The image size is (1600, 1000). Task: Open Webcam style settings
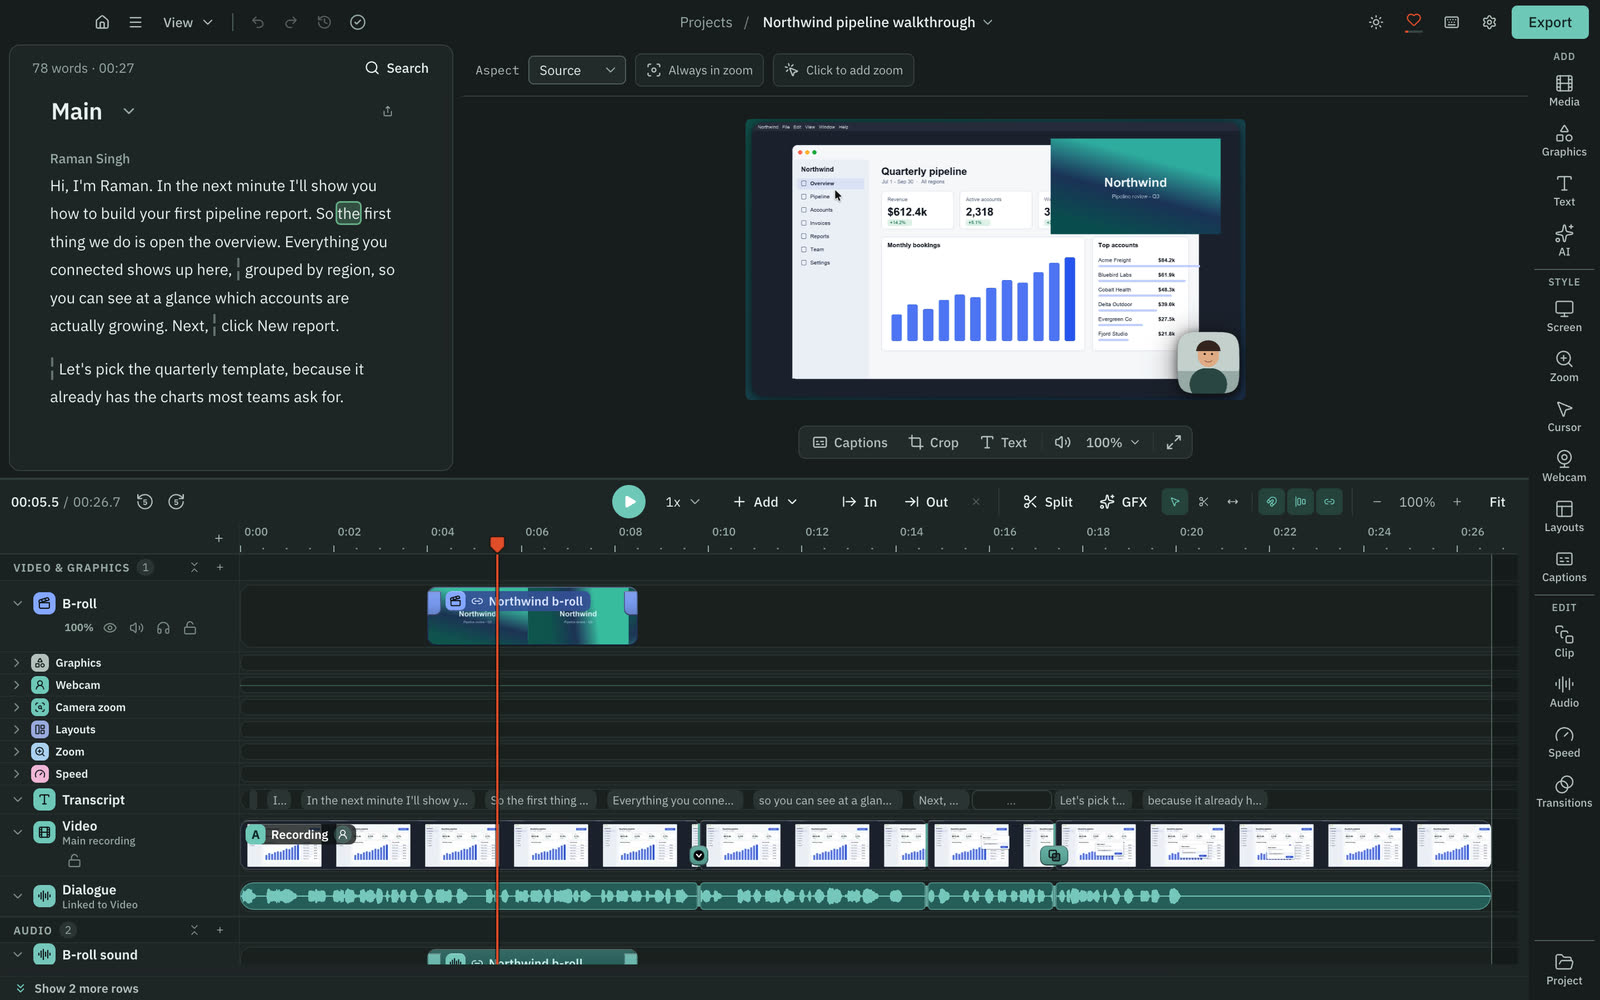pos(1564,466)
